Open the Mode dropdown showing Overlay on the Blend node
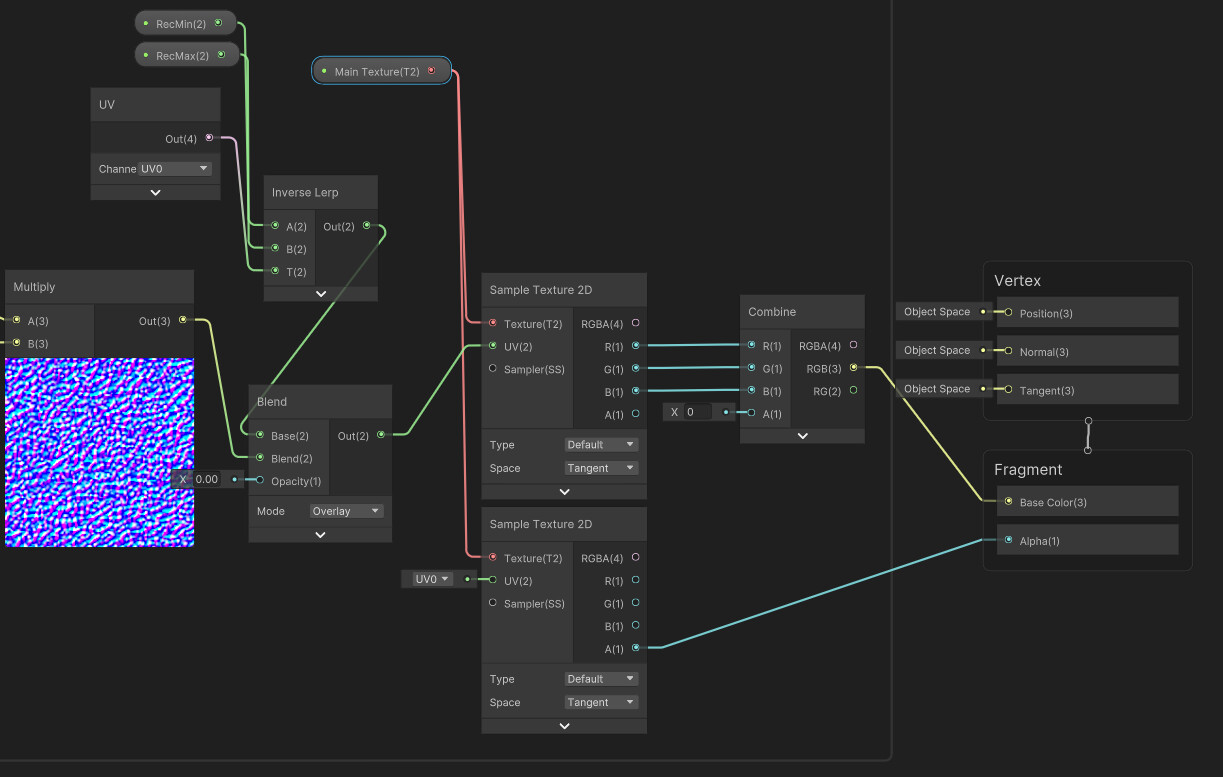The height and width of the screenshot is (777, 1223). point(347,510)
